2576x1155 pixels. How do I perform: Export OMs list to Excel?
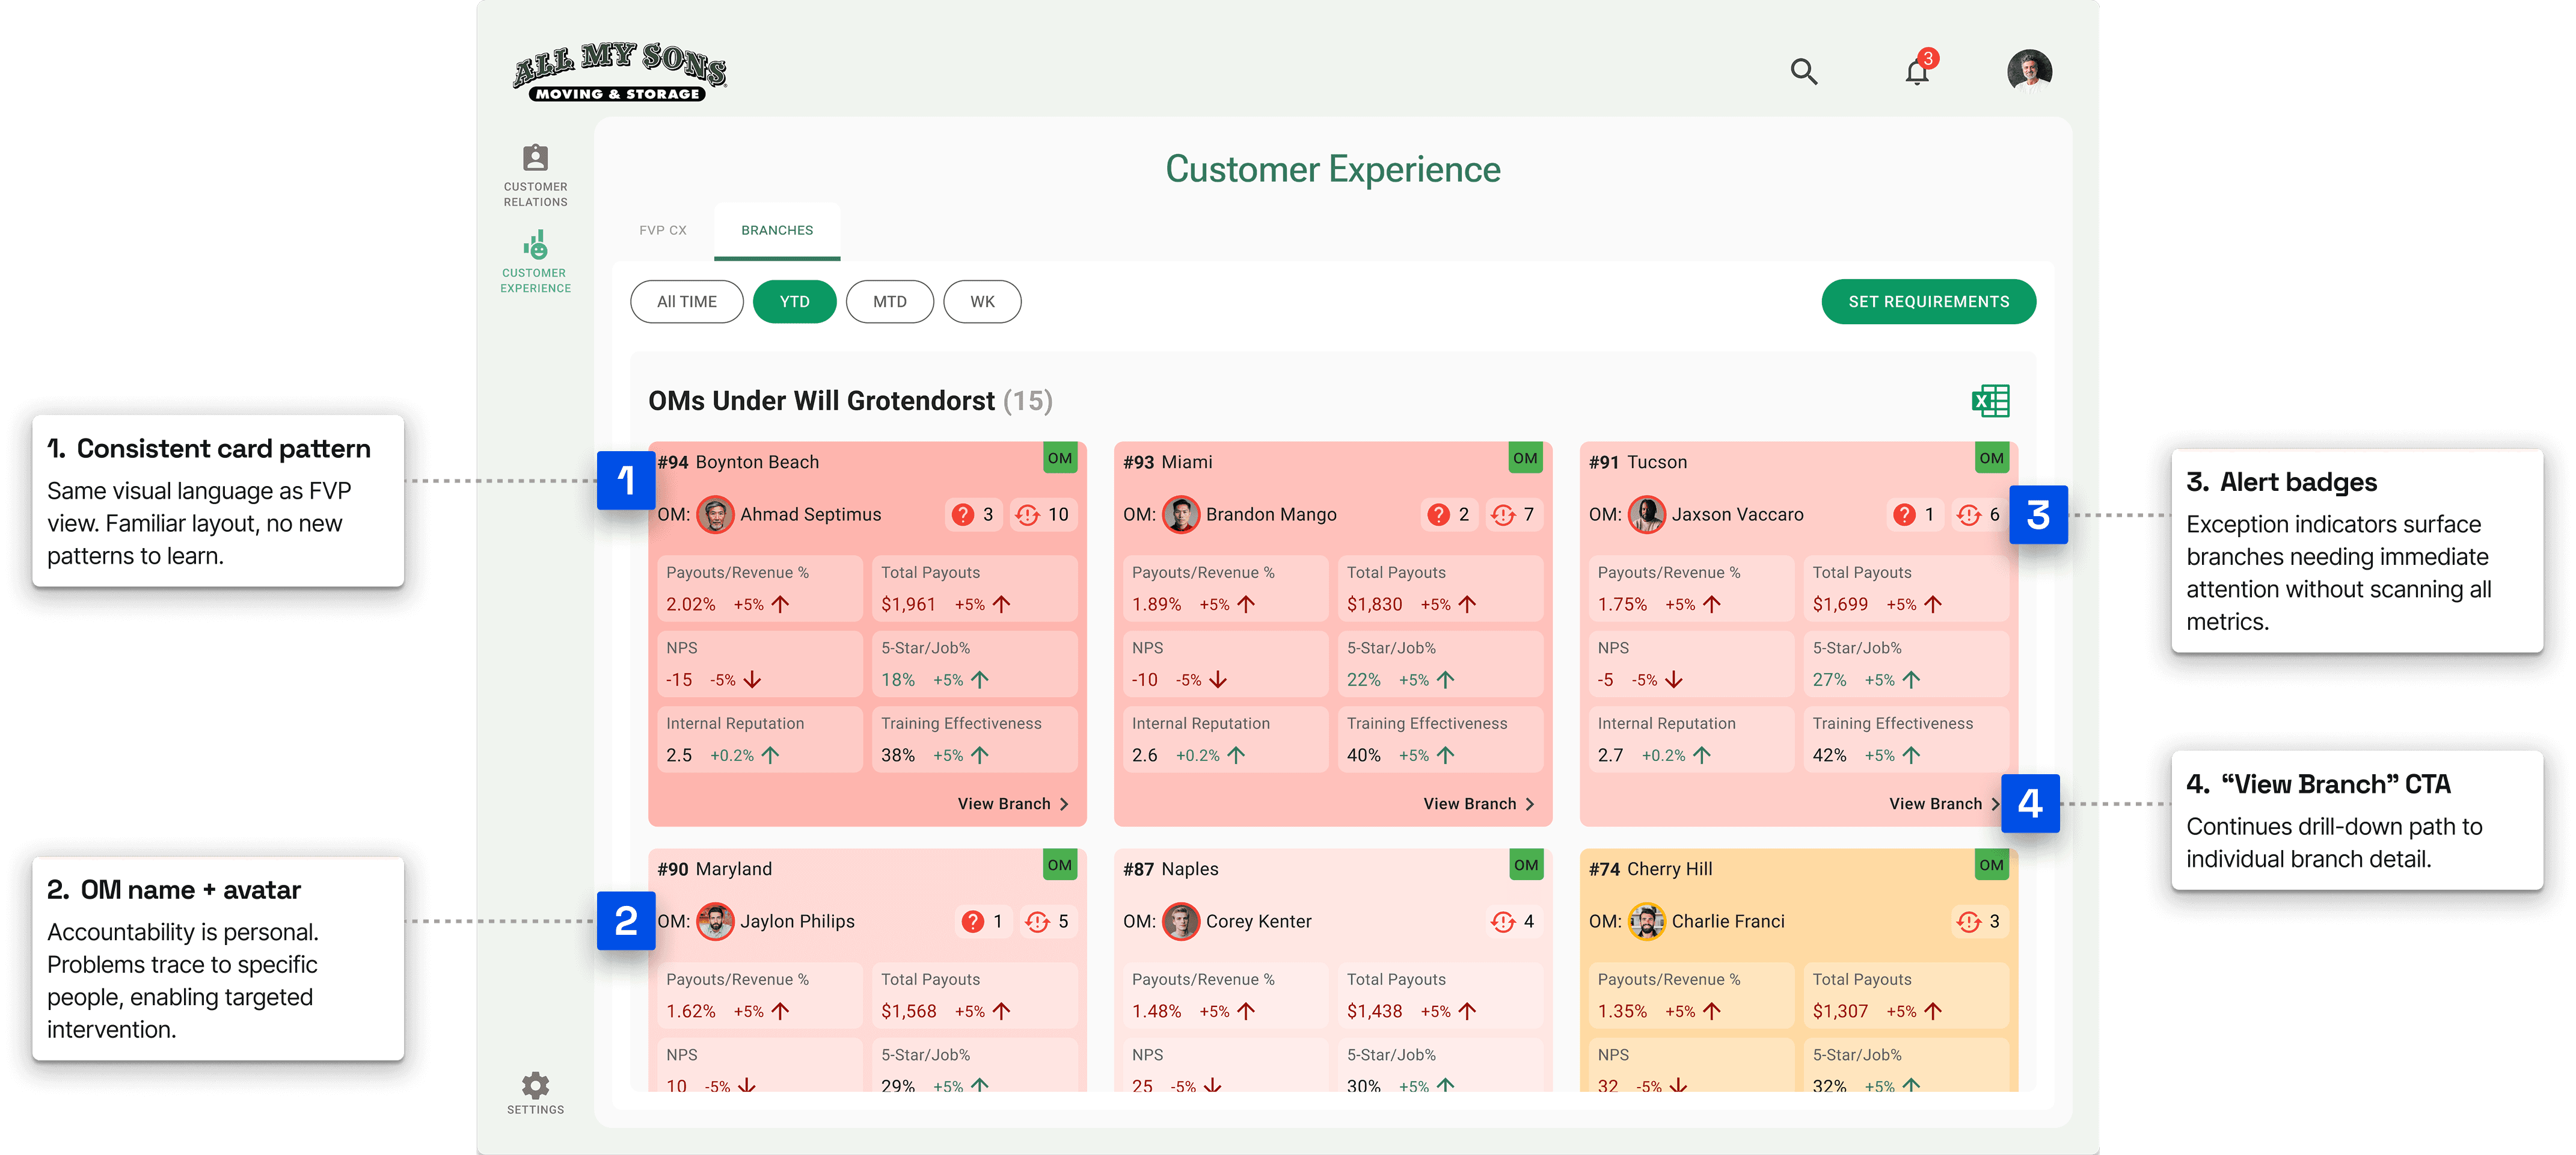click(1990, 401)
